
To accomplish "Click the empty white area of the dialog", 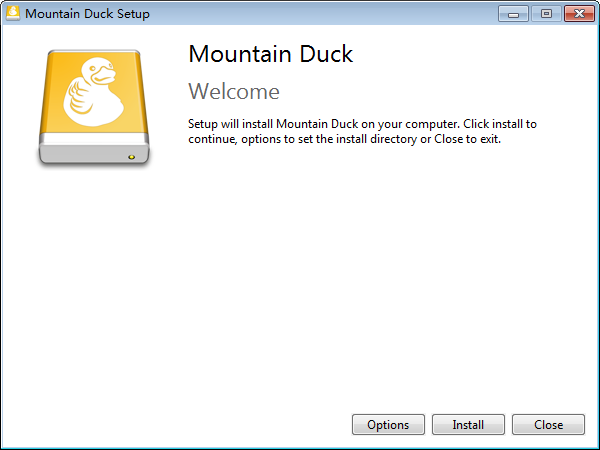I will tap(300, 280).
